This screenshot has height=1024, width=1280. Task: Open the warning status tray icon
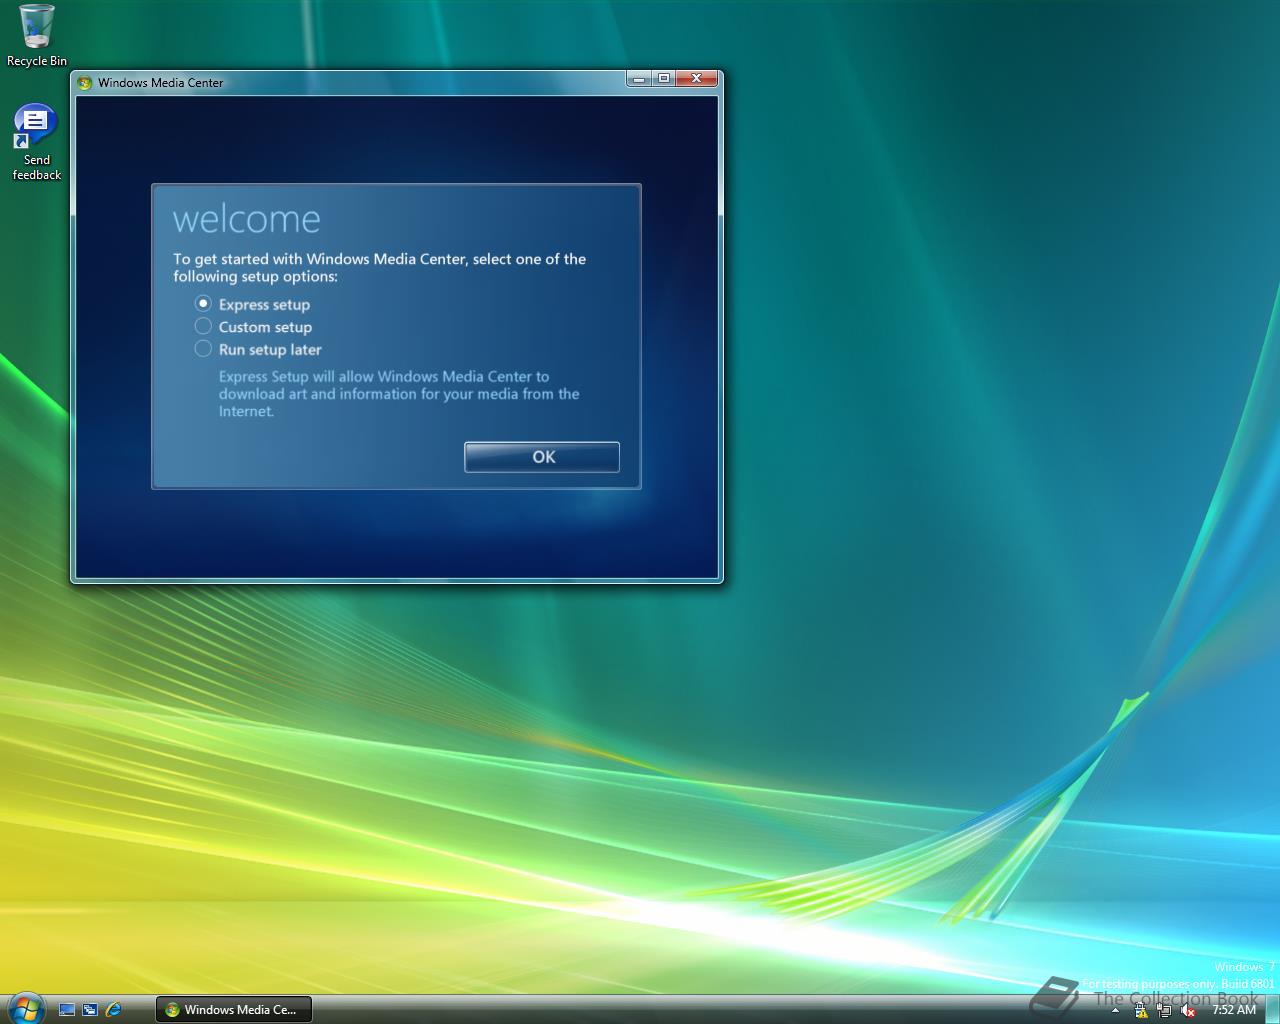[x=1141, y=1011]
